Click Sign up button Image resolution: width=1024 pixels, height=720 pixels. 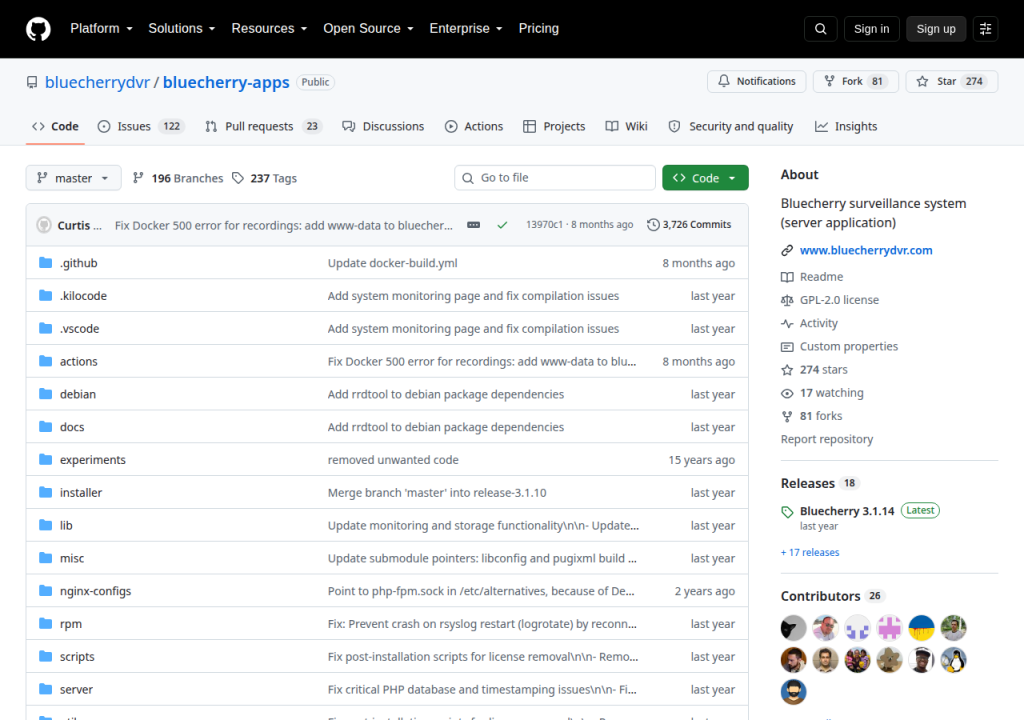(936, 29)
